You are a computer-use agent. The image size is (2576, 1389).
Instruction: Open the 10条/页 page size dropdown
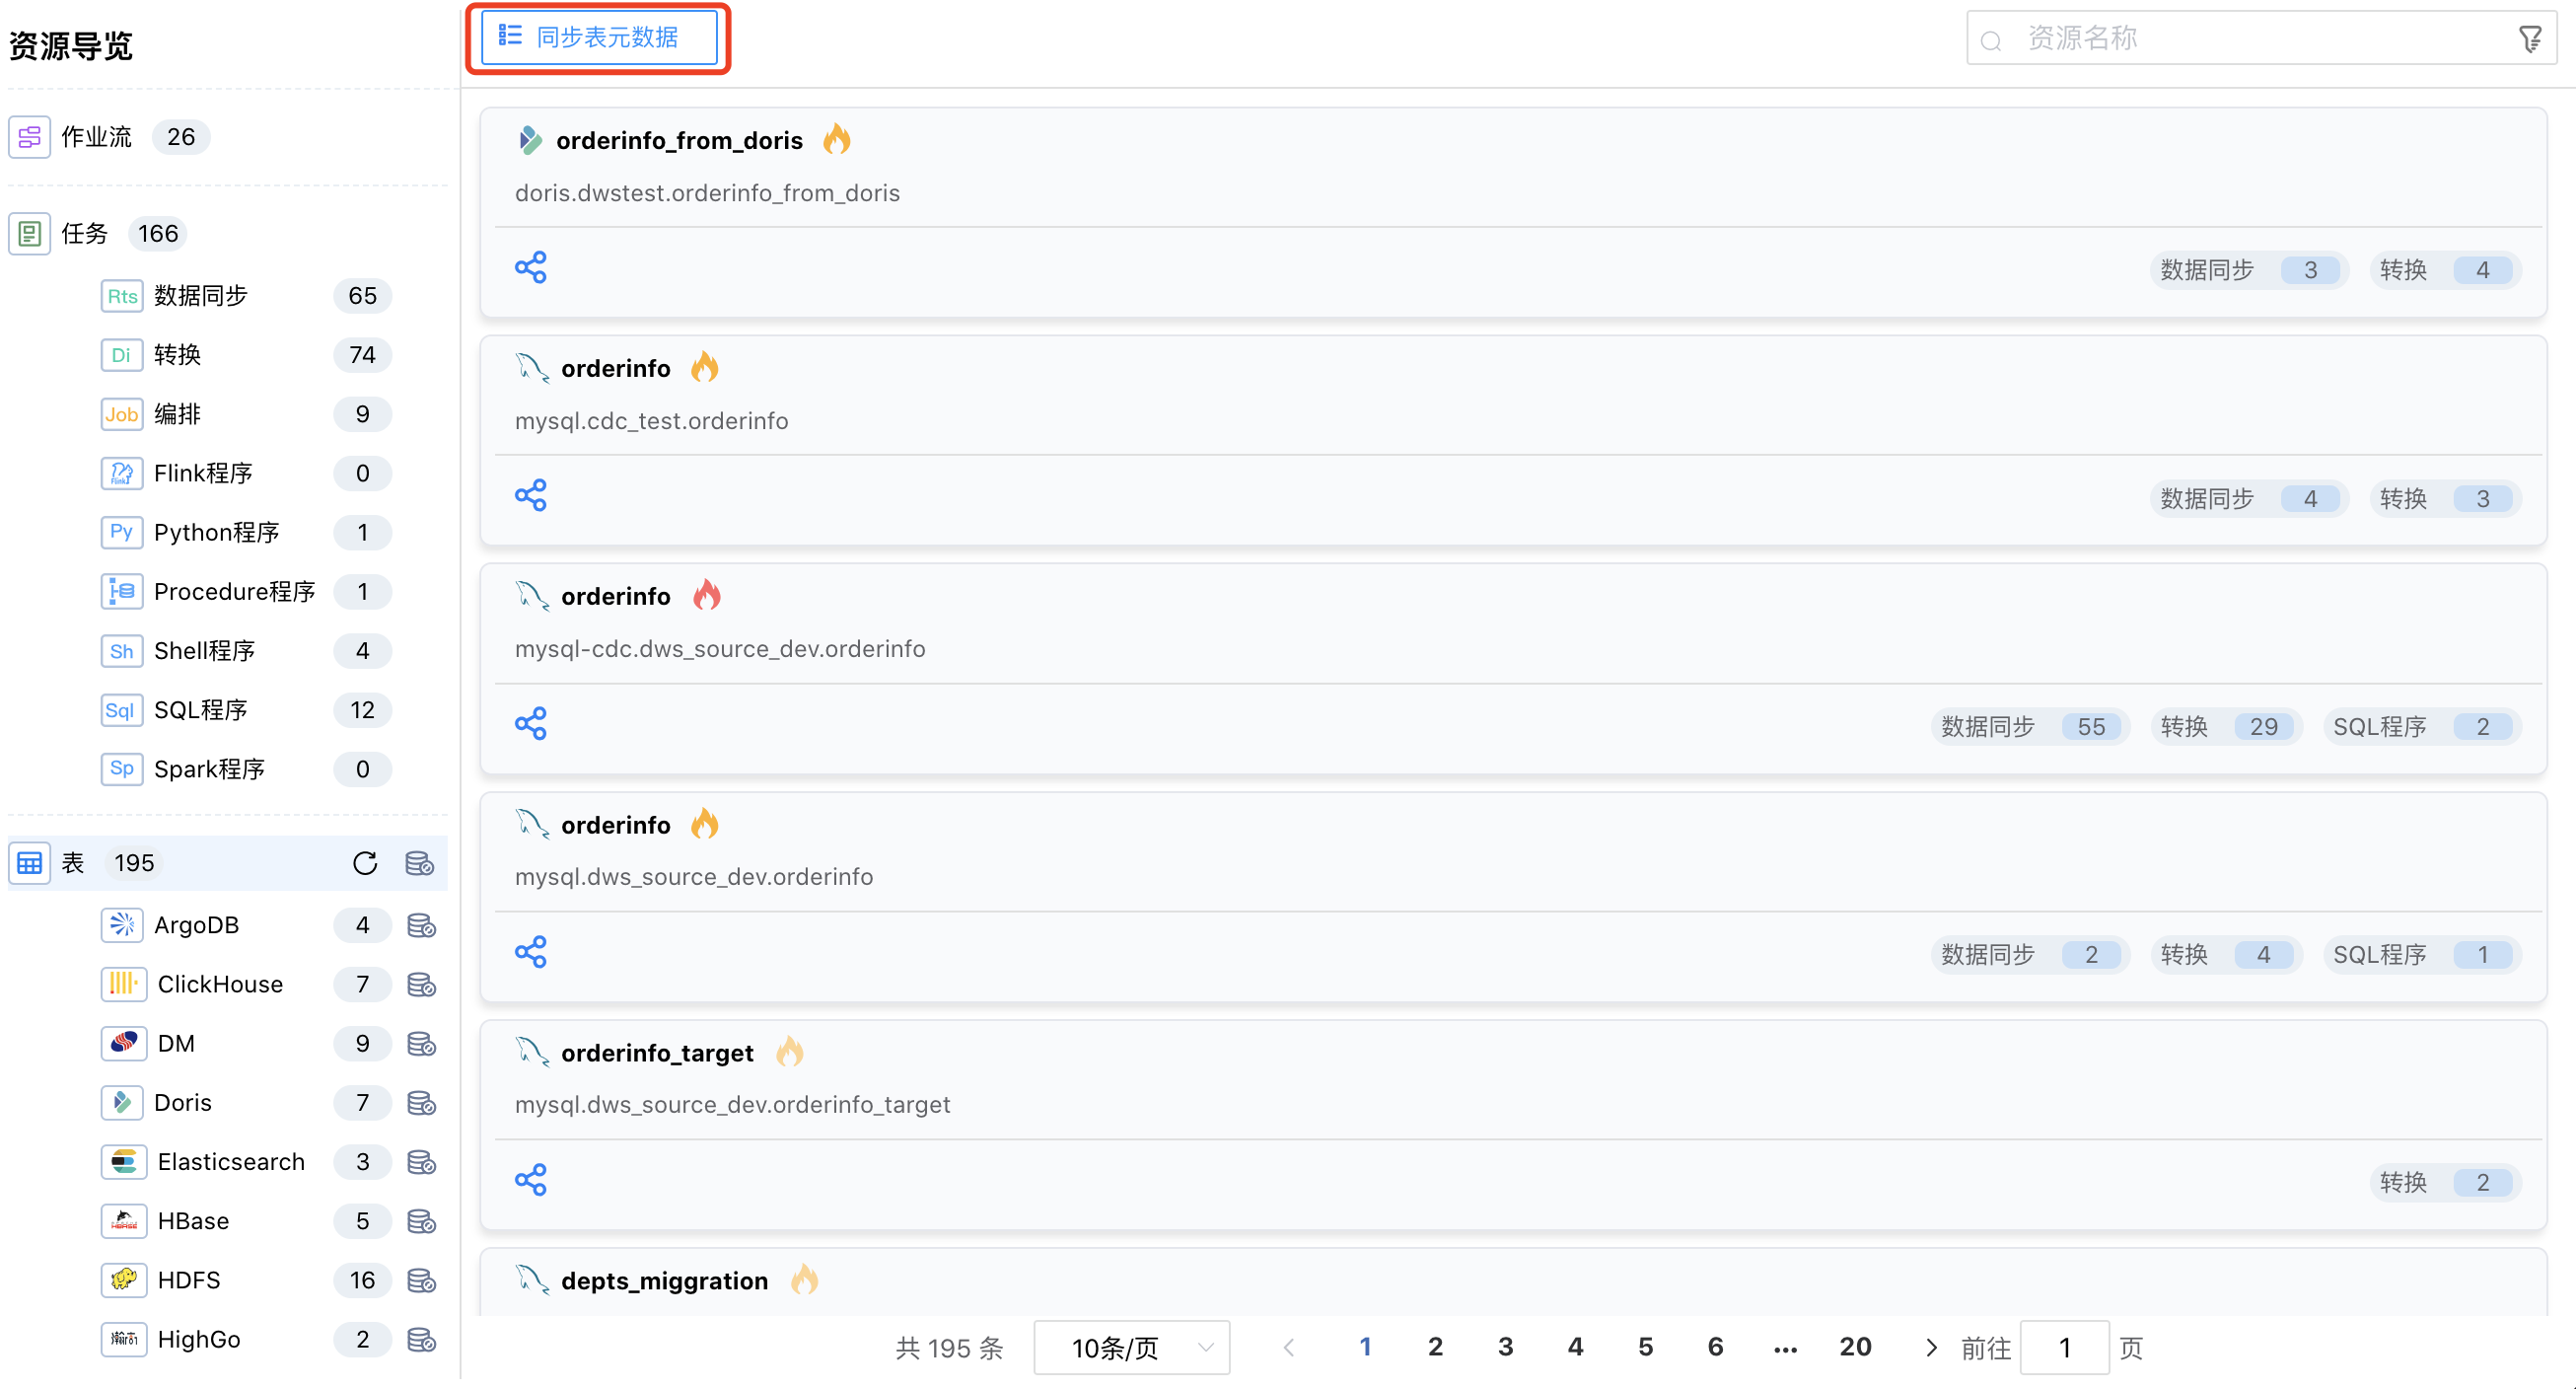click(1131, 1348)
